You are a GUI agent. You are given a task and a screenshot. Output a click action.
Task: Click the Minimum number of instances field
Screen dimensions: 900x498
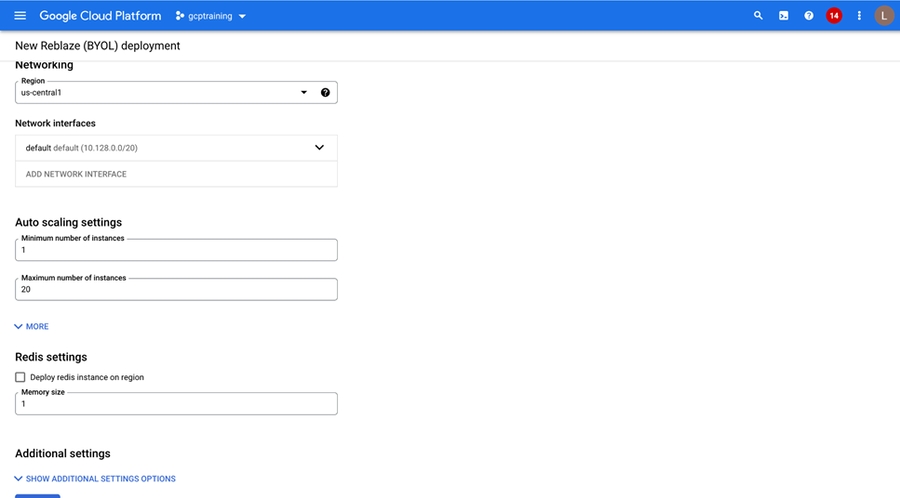coord(176,250)
